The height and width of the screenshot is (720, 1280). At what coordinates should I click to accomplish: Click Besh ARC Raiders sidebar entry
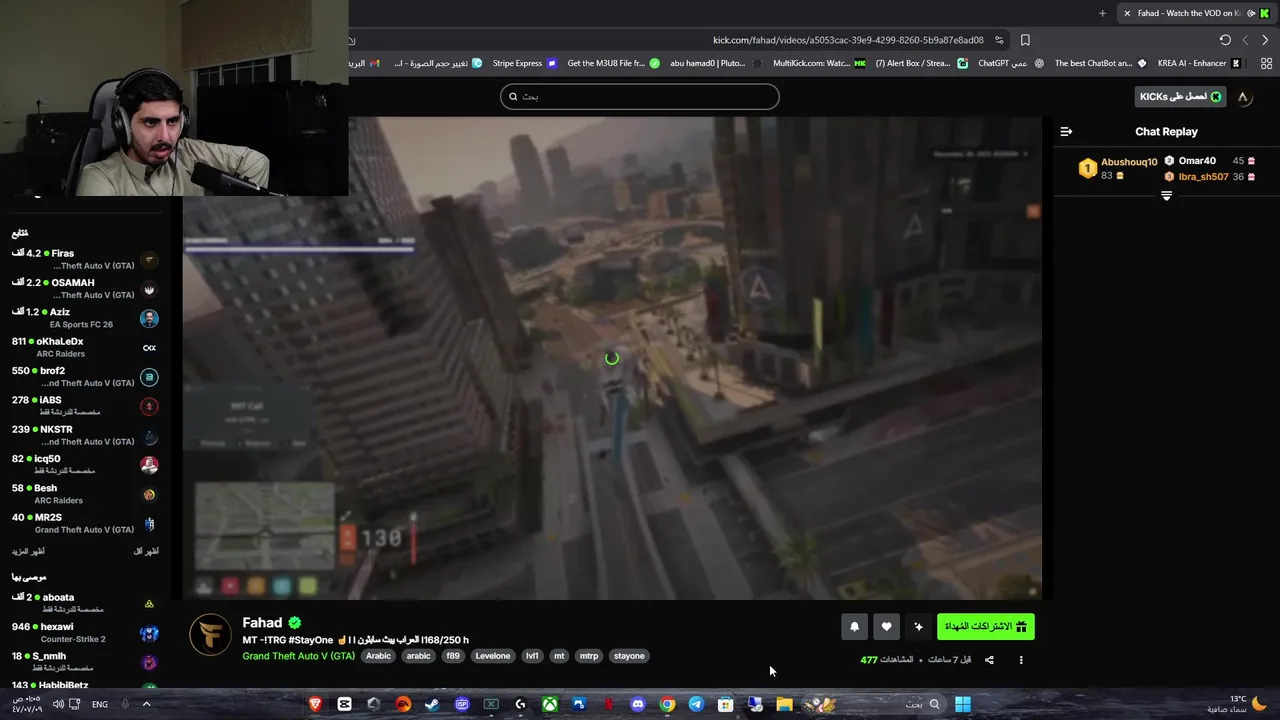(x=85, y=494)
